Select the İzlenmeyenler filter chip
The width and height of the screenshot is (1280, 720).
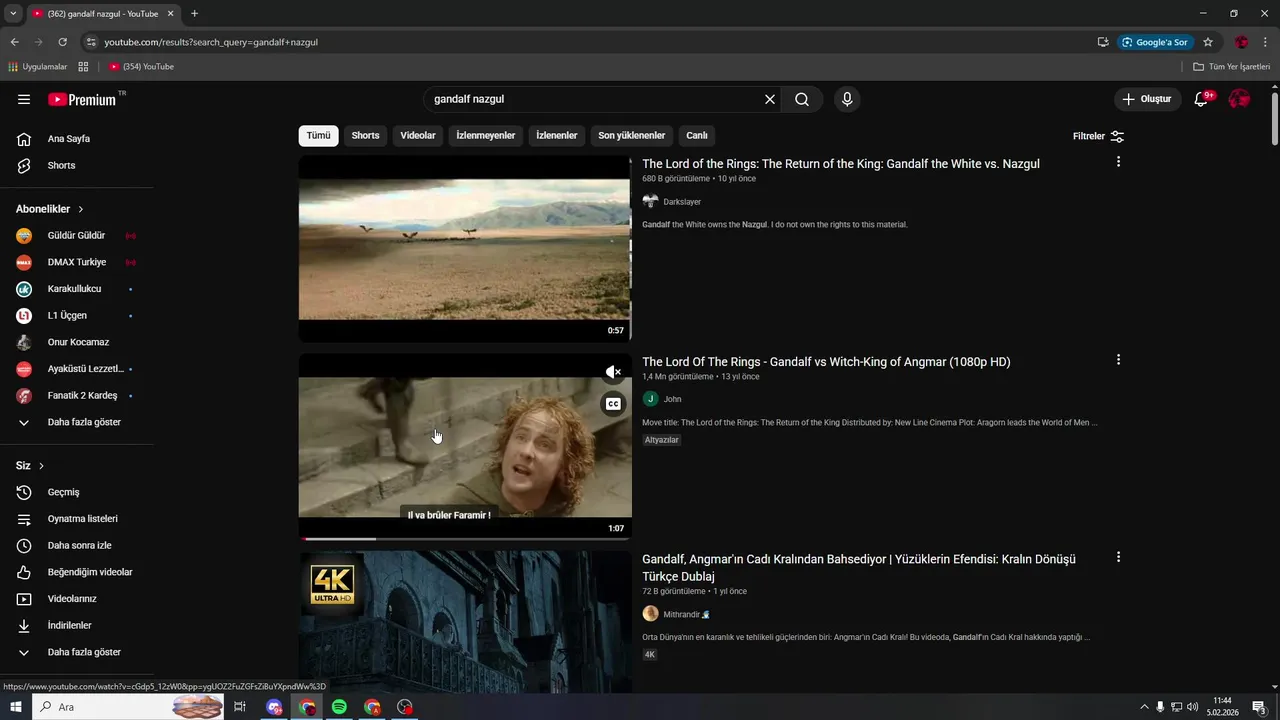click(486, 136)
